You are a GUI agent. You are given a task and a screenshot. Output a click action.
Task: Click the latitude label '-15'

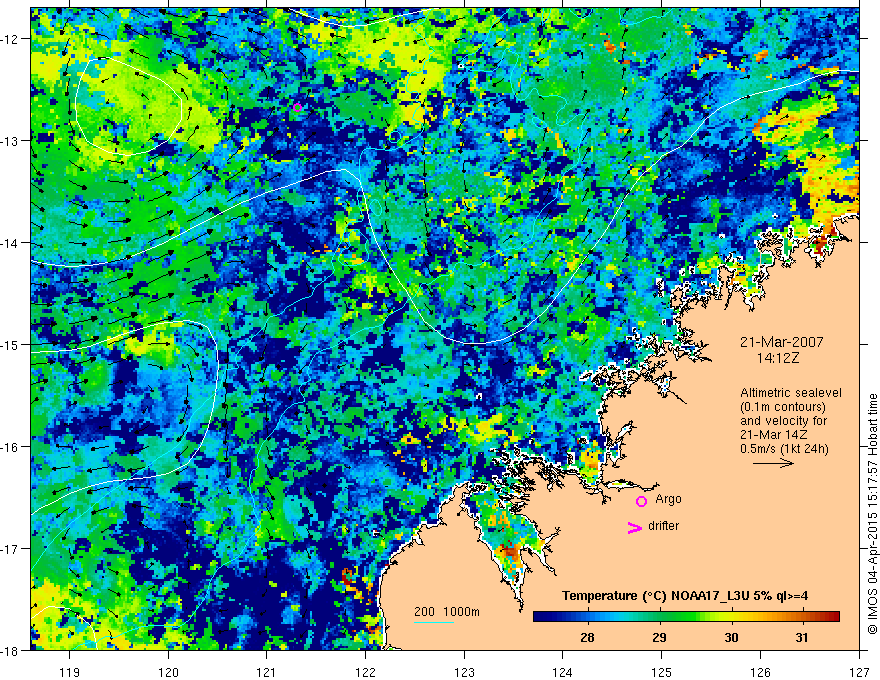tap(11, 344)
